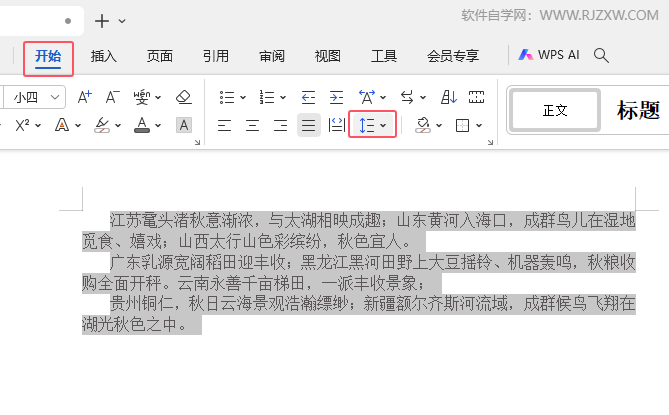Viewport: 669px width, 415px height.
Task: Apply paragraph borders icon
Action: tap(462, 125)
